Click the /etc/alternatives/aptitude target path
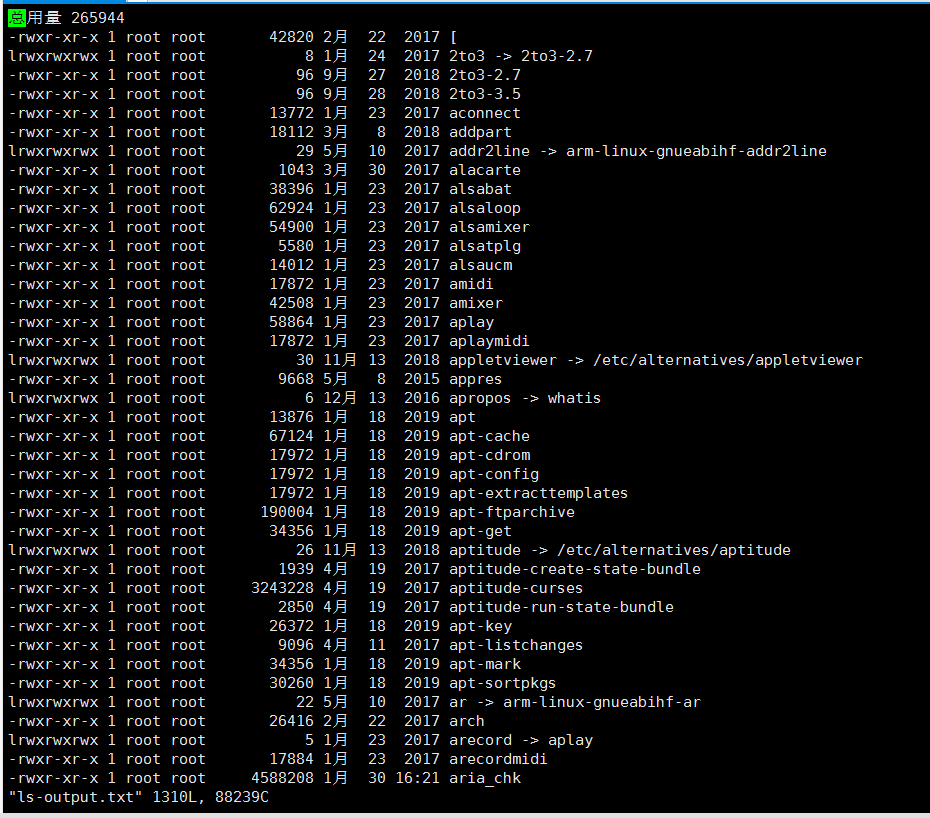Image resolution: width=930 pixels, height=818 pixels. pyautogui.click(x=674, y=550)
